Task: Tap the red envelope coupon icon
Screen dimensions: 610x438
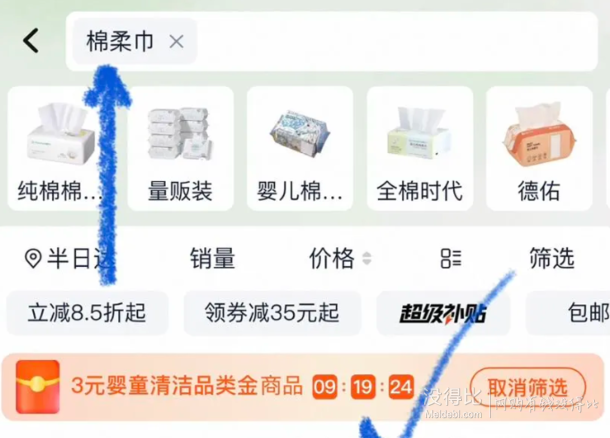Action: click(x=37, y=387)
